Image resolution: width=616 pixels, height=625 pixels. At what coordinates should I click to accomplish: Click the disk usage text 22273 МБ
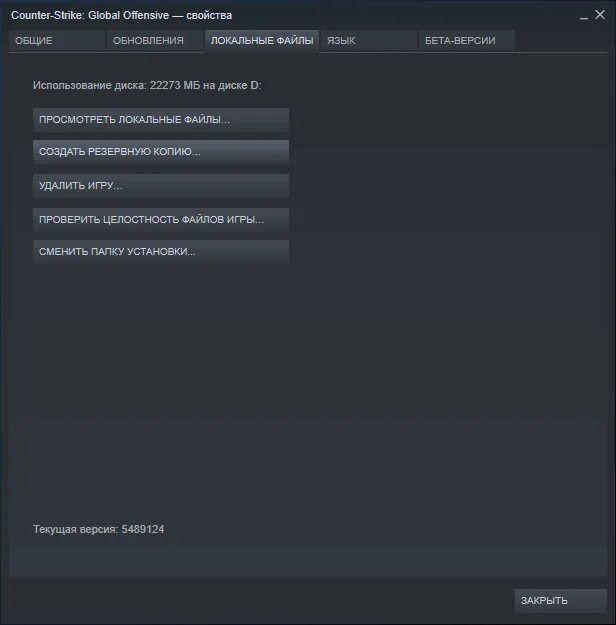(175, 85)
